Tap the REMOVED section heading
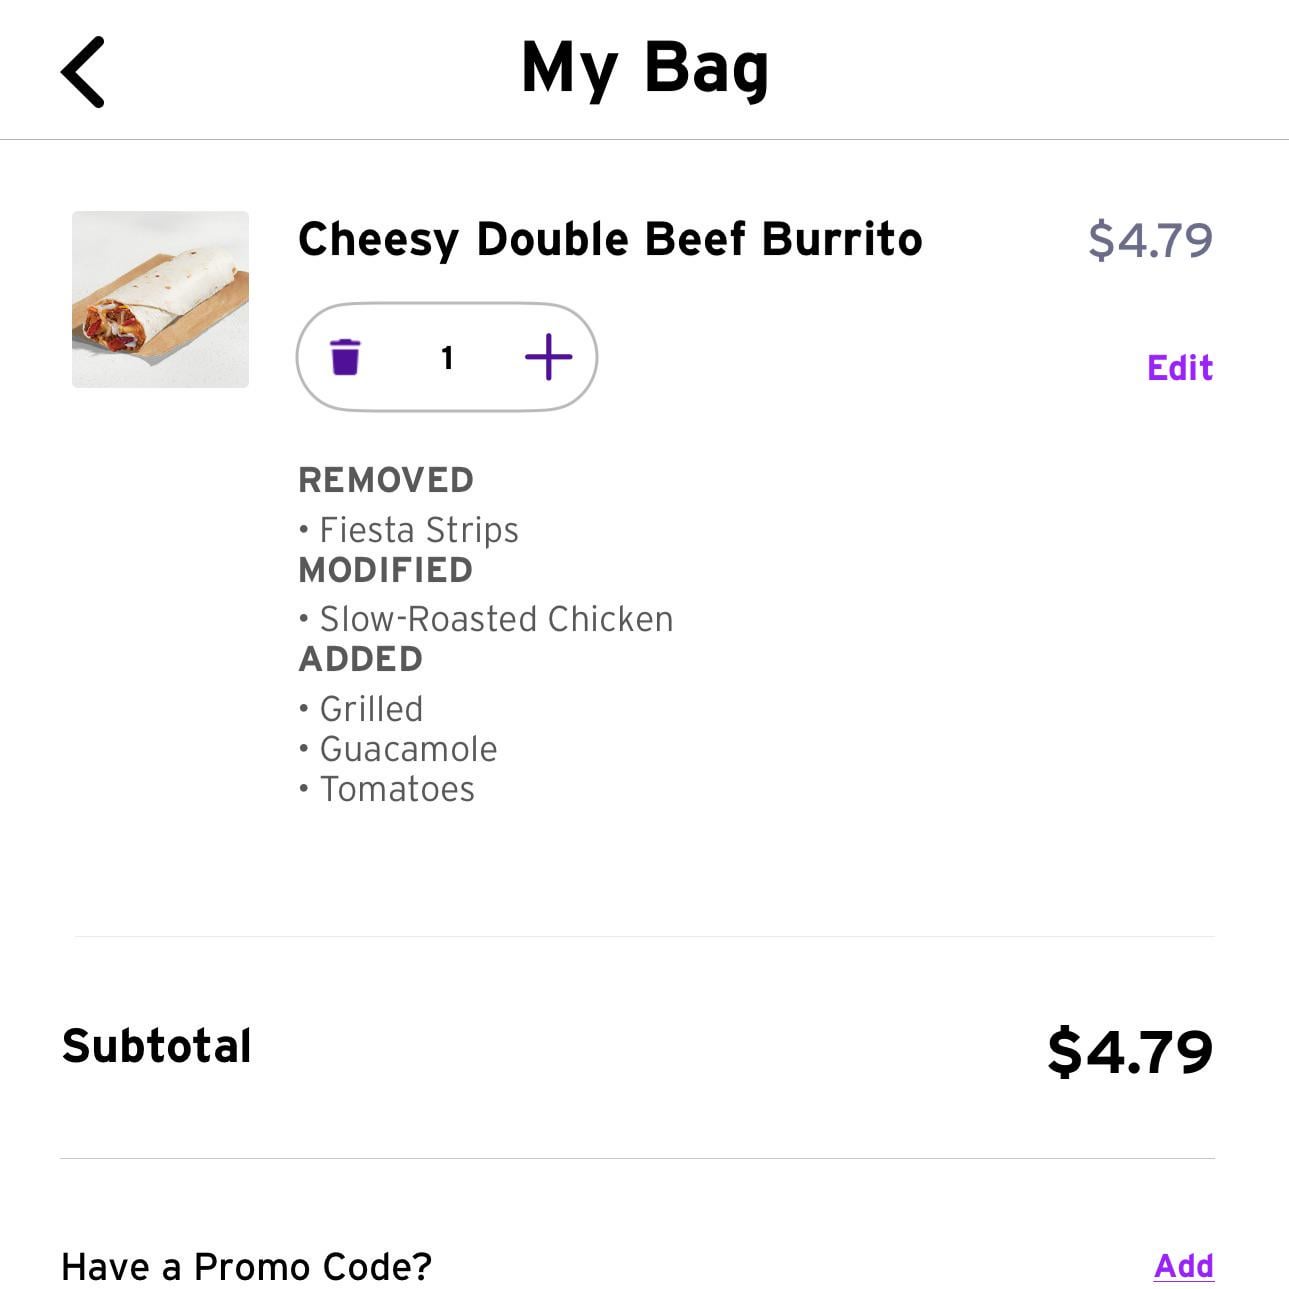This screenshot has height=1289, width=1289. coord(386,480)
